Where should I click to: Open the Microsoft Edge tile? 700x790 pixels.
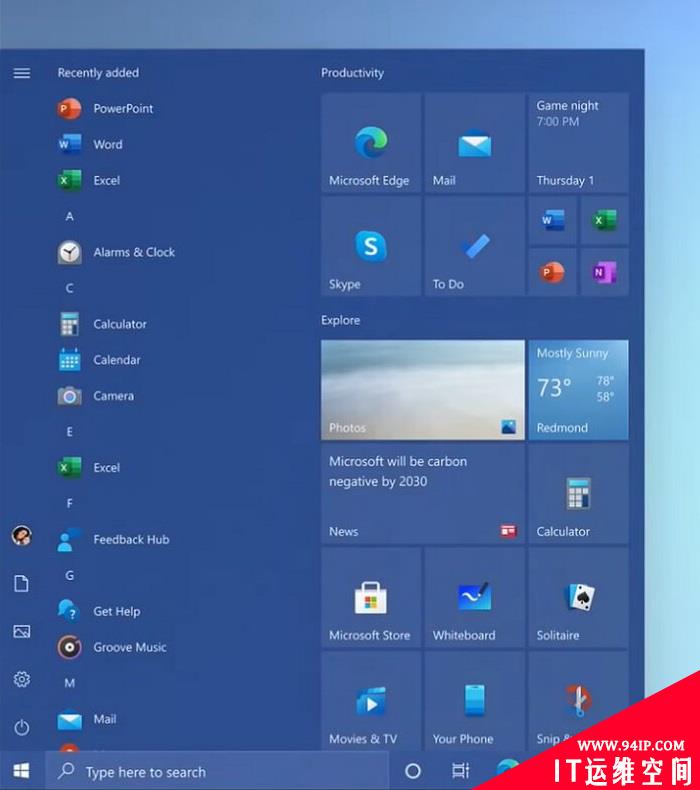370,143
